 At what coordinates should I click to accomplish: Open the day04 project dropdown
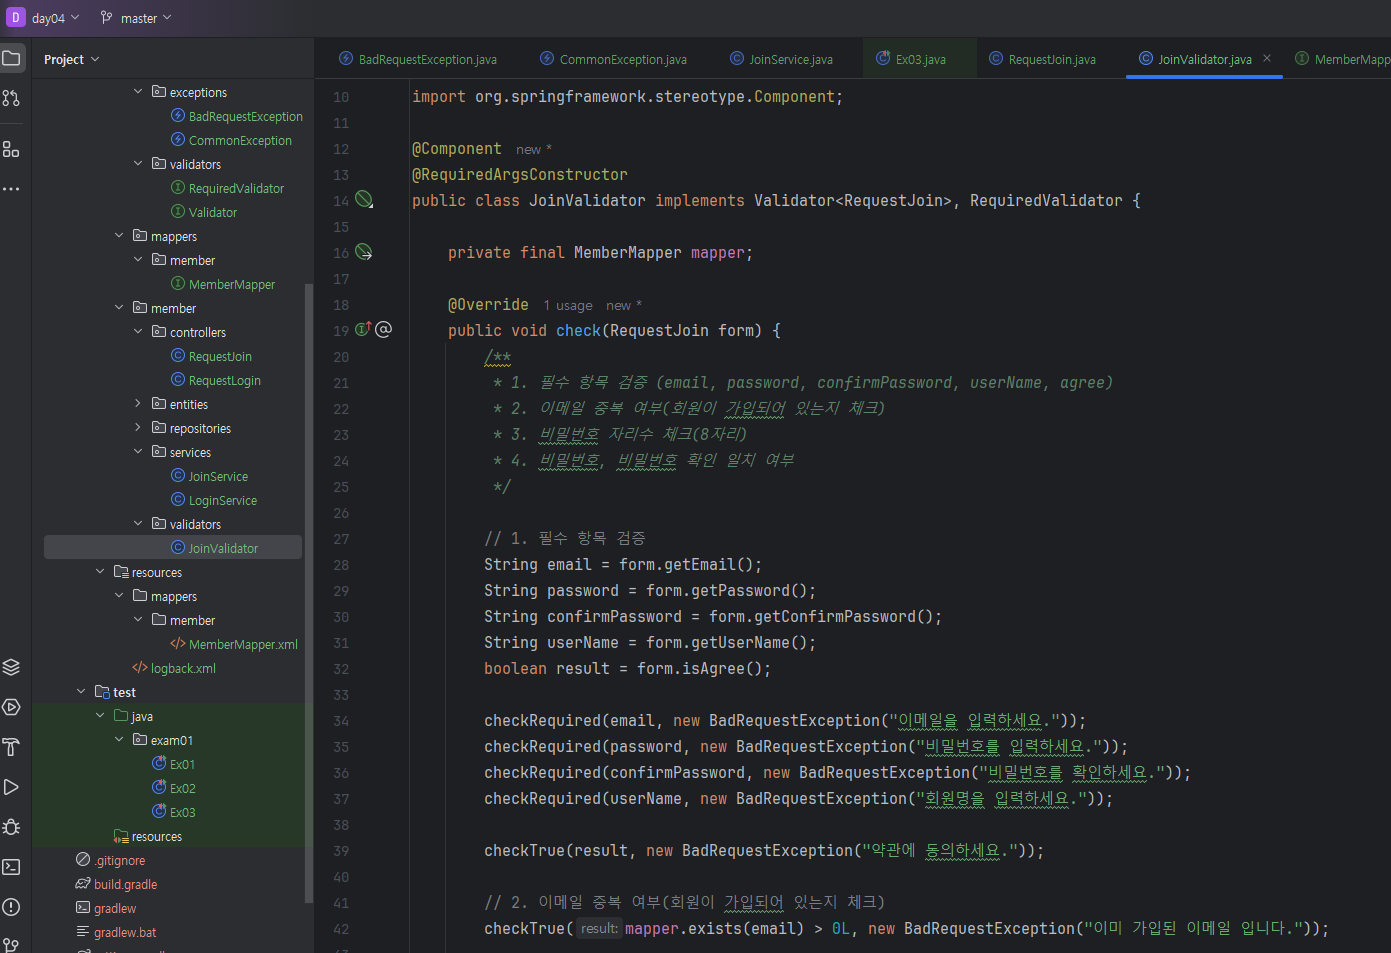tap(55, 18)
